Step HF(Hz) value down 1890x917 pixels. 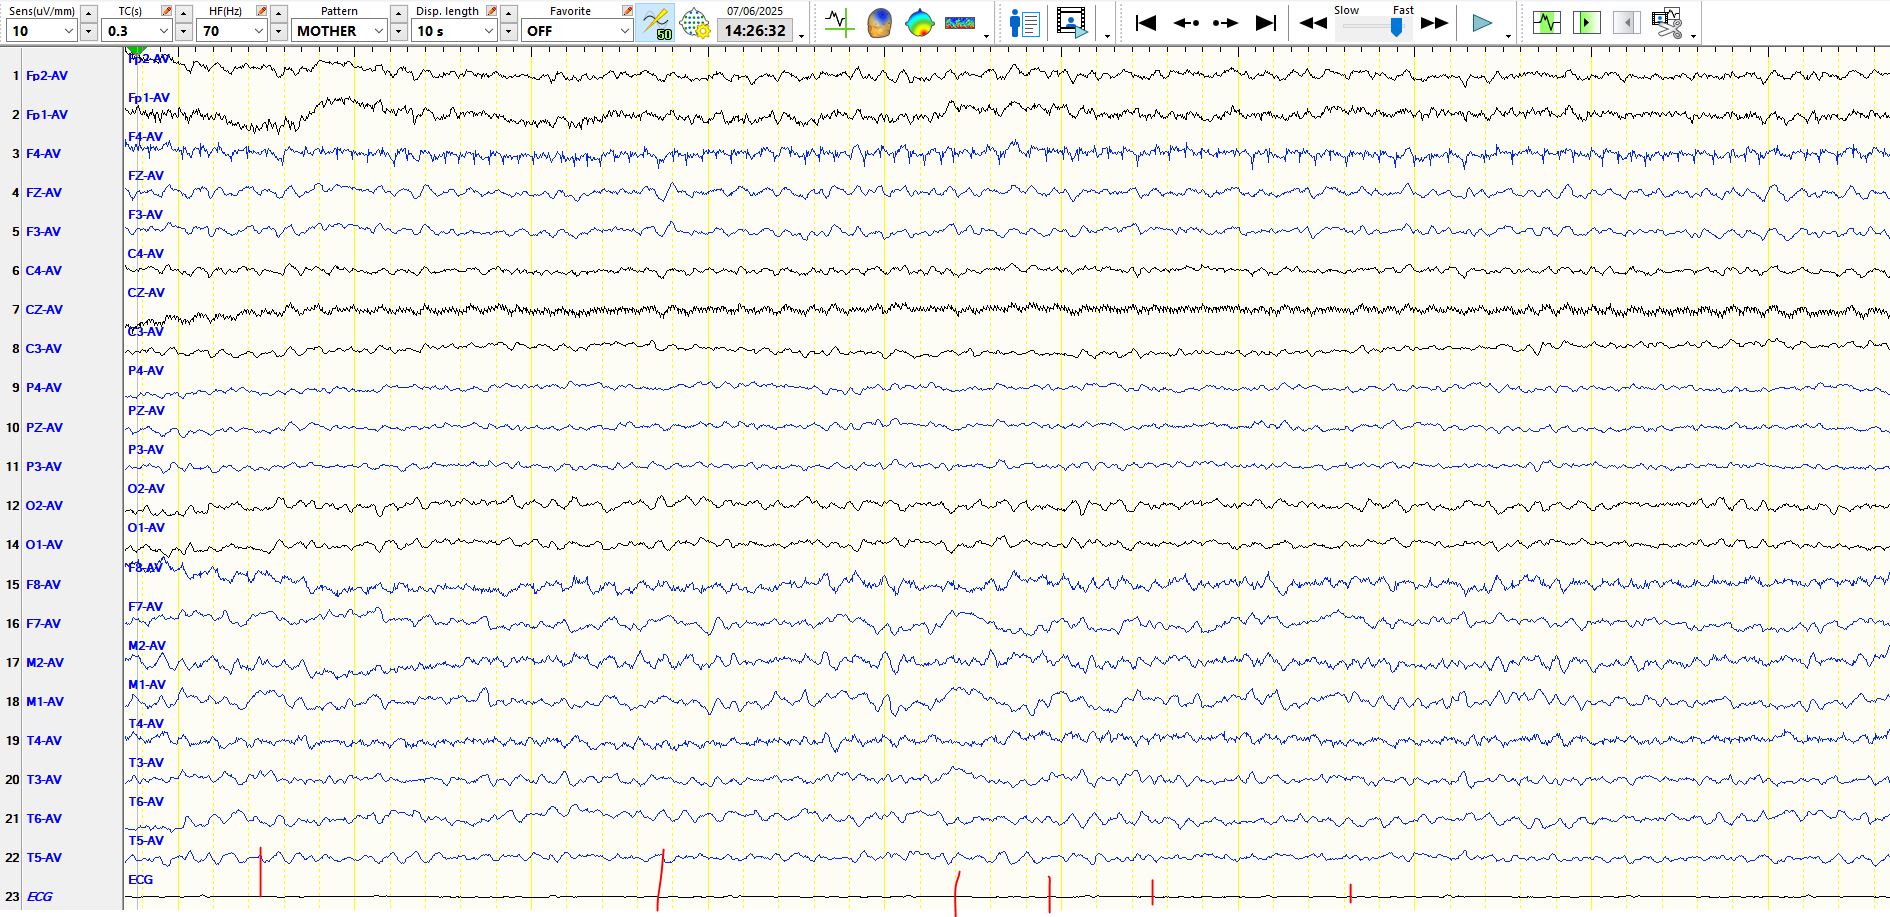pyautogui.click(x=278, y=31)
